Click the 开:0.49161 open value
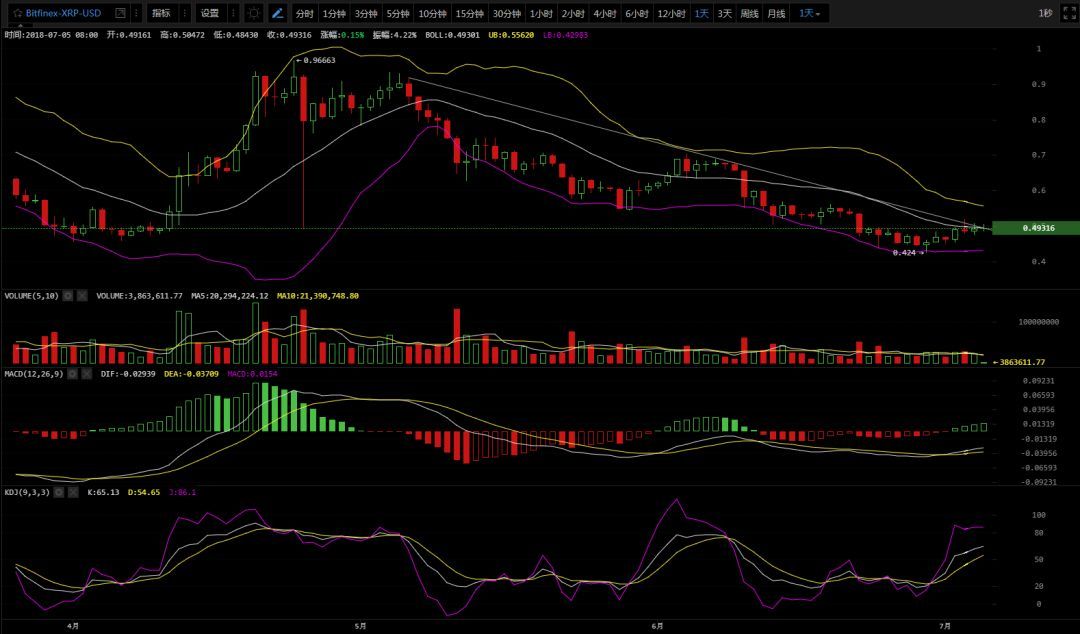This screenshot has height=634, width=1080. tap(129, 34)
